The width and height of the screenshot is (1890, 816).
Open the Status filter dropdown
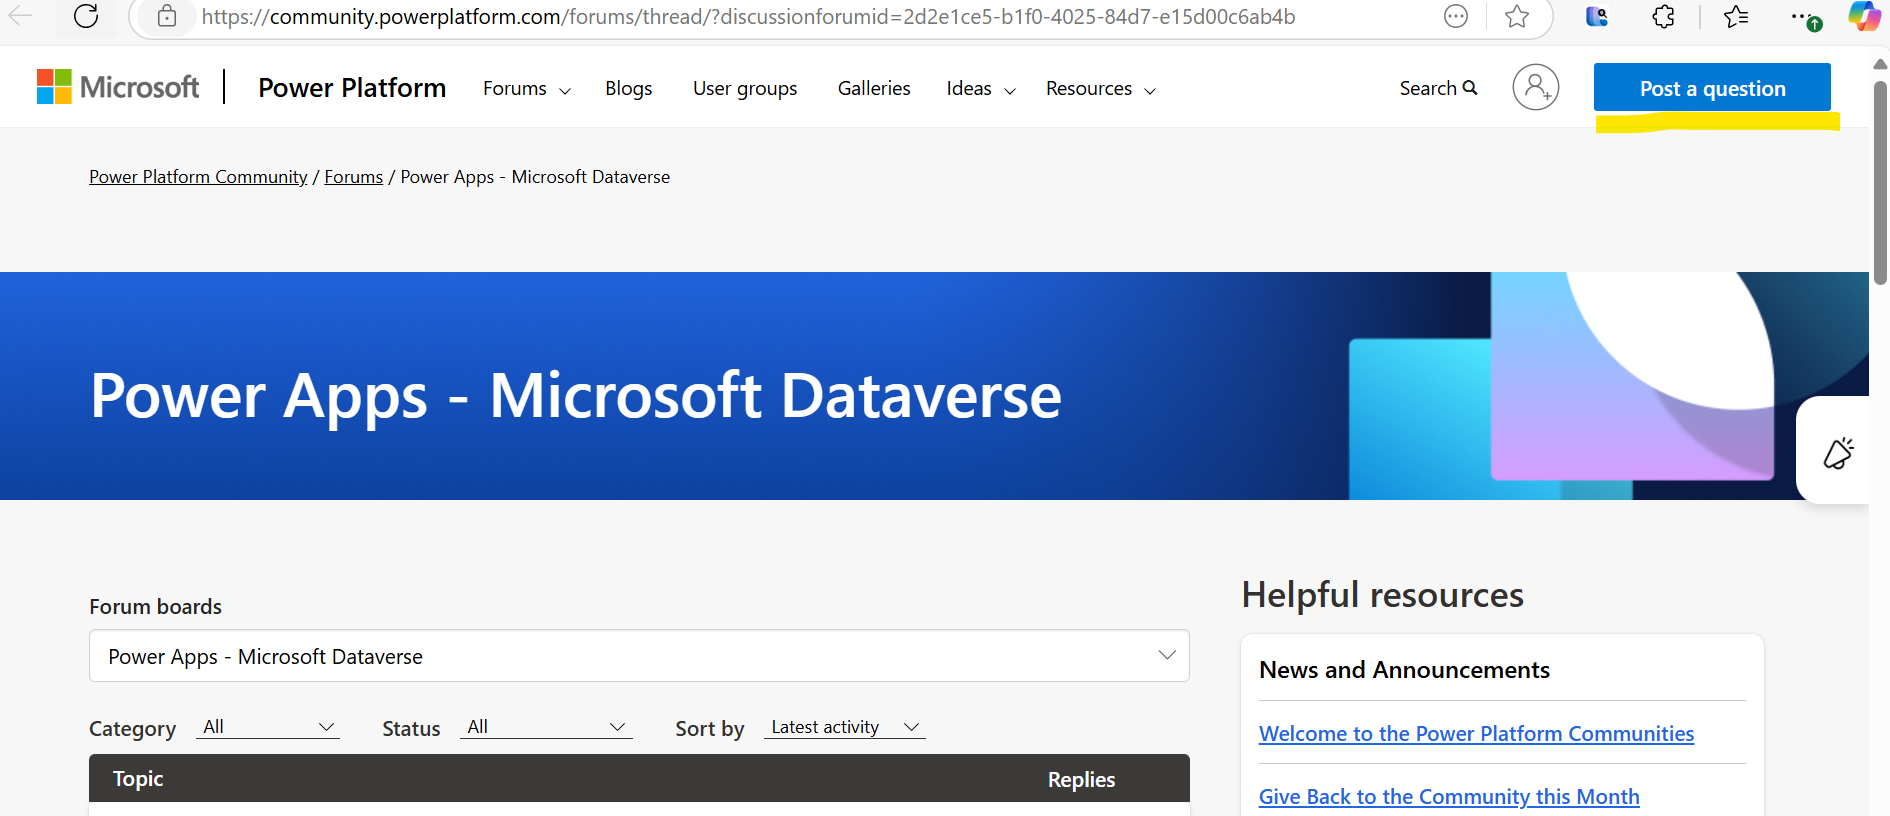[546, 727]
